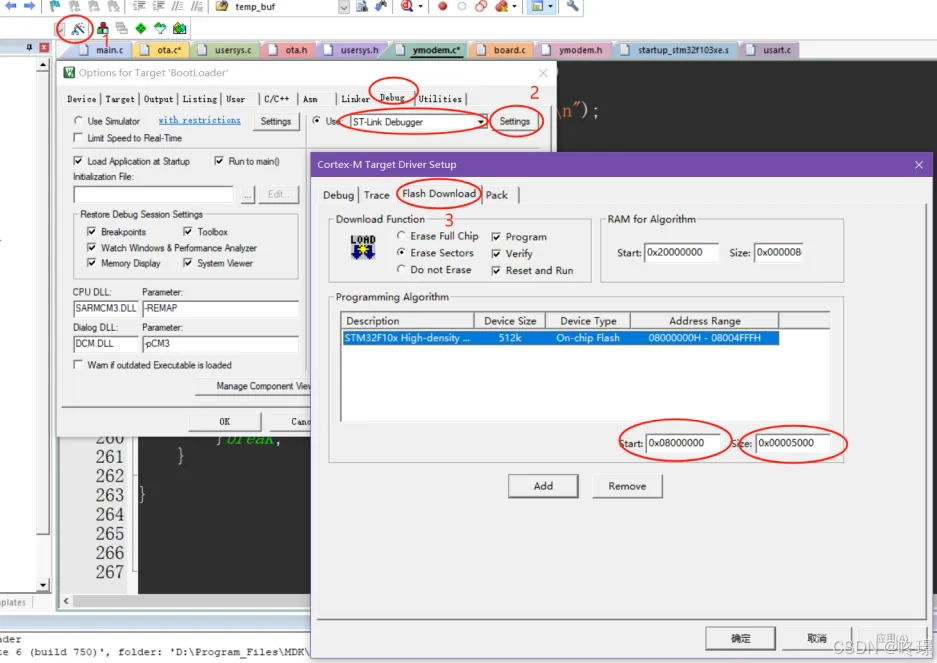Open the debug icon's dropdown arrow
Image resolution: width=937 pixels, height=663 pixels.
[421, 7]
